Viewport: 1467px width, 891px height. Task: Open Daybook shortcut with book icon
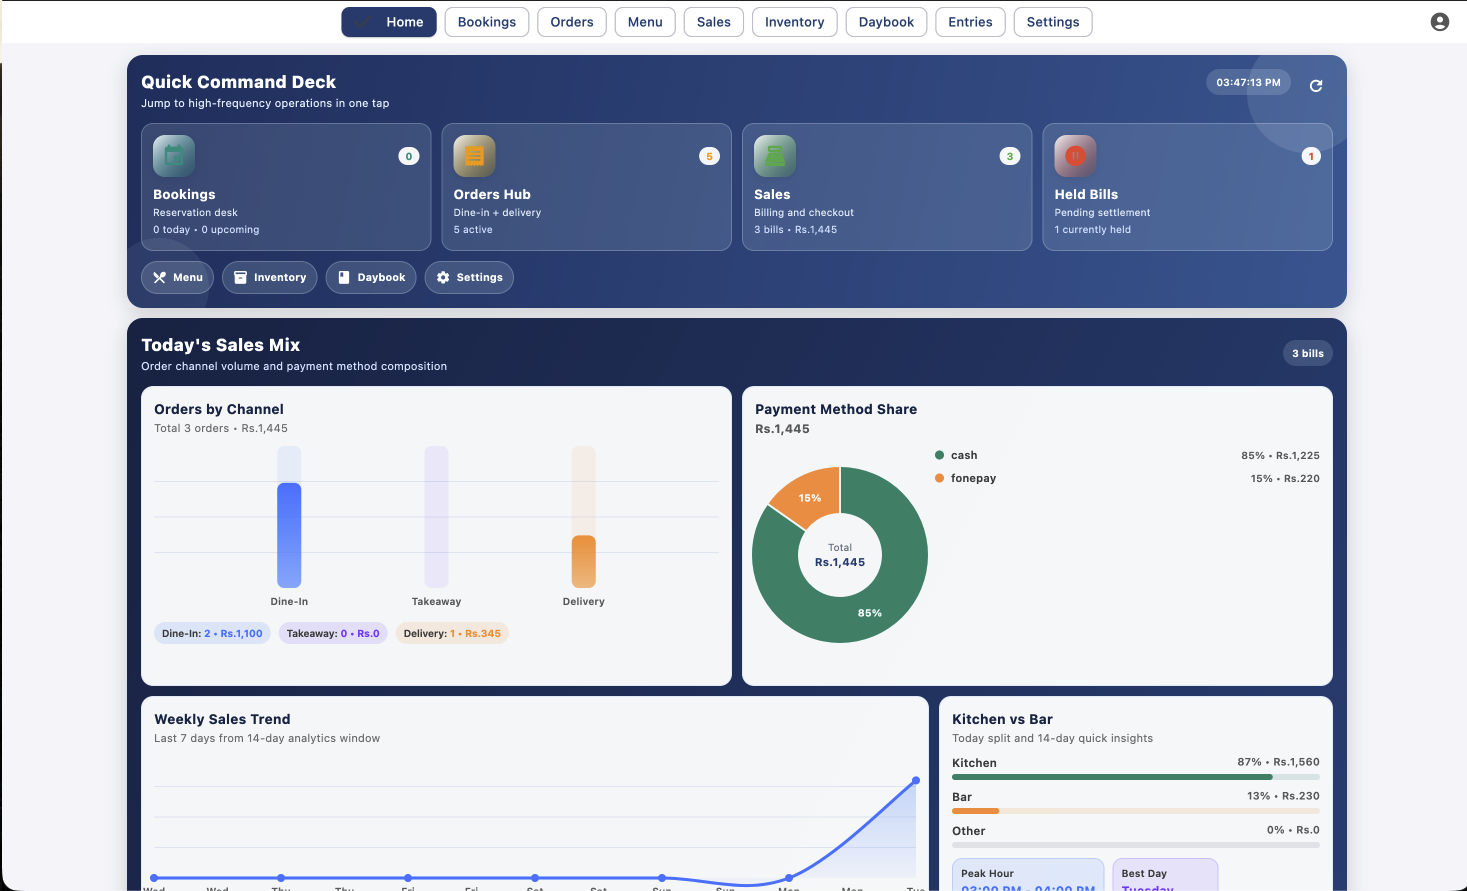coord(371,278)
